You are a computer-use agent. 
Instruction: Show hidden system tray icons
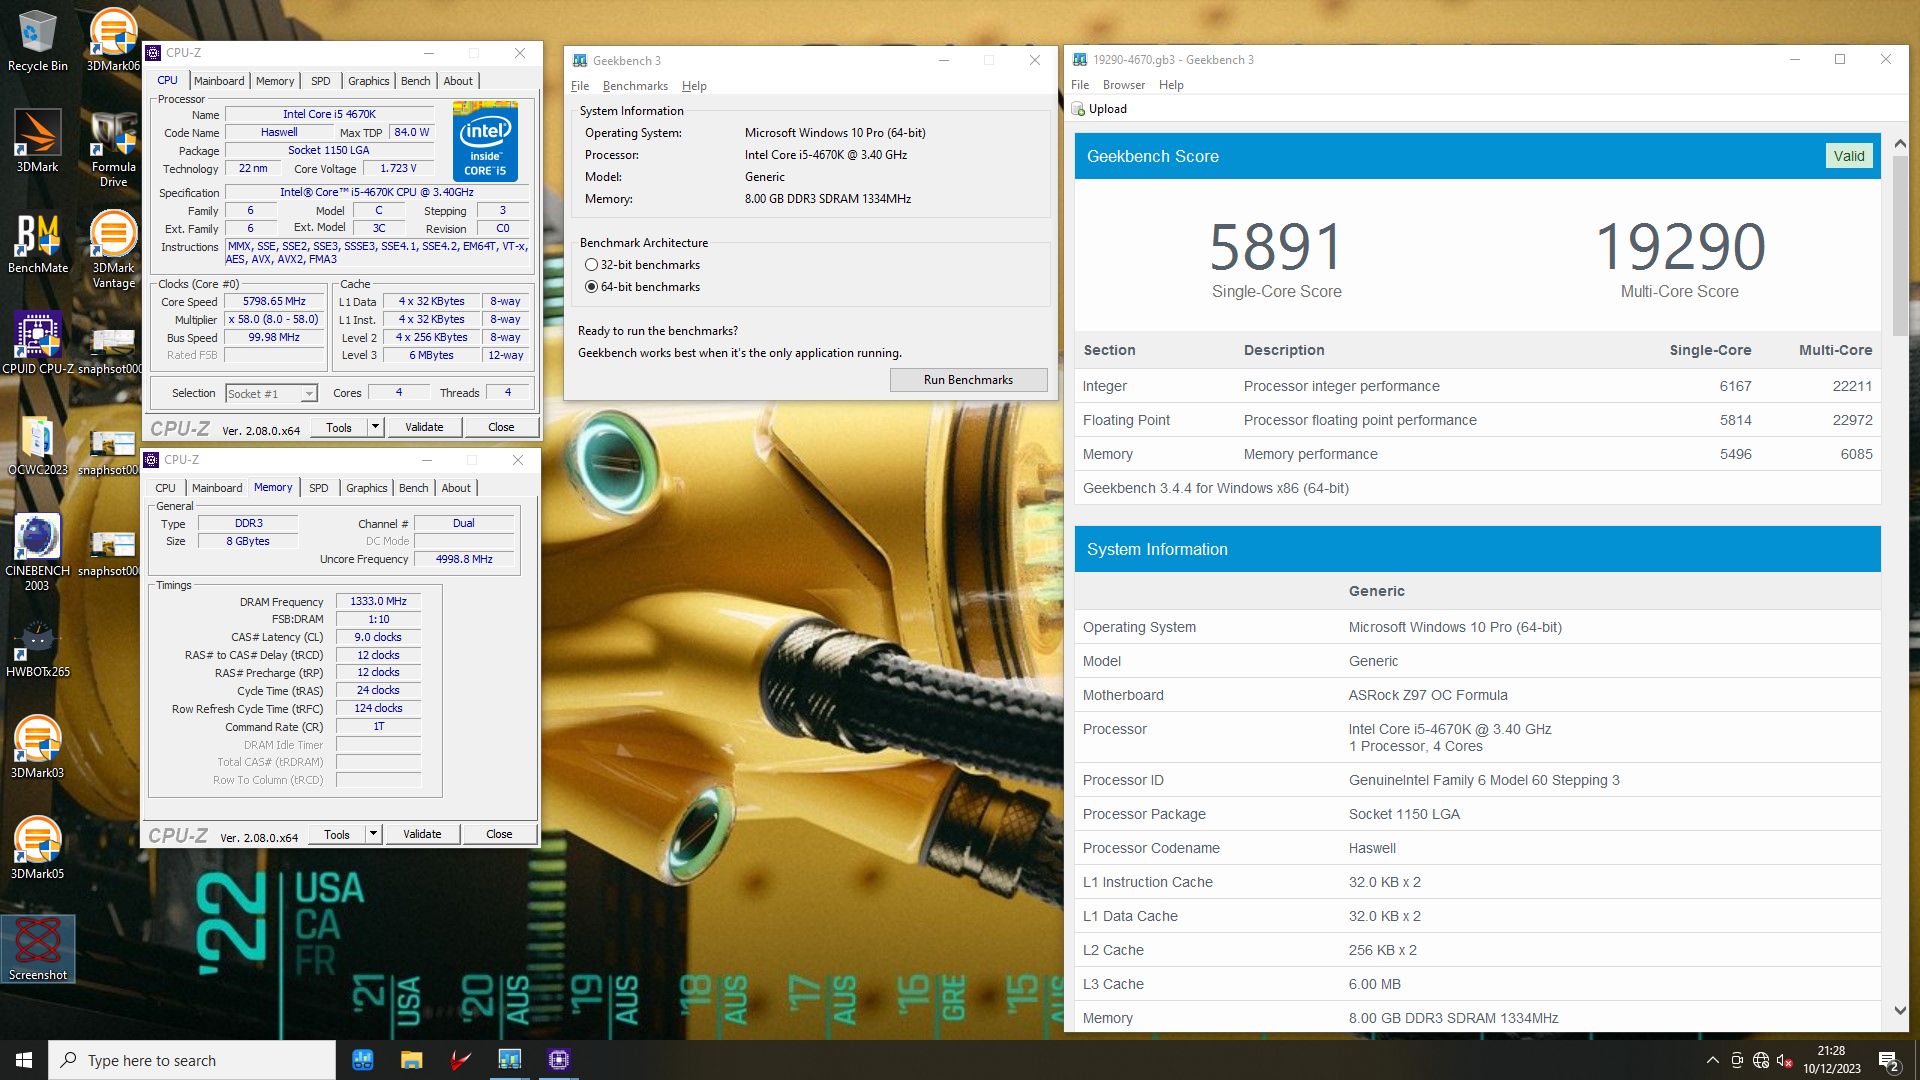[1712, 1060]
